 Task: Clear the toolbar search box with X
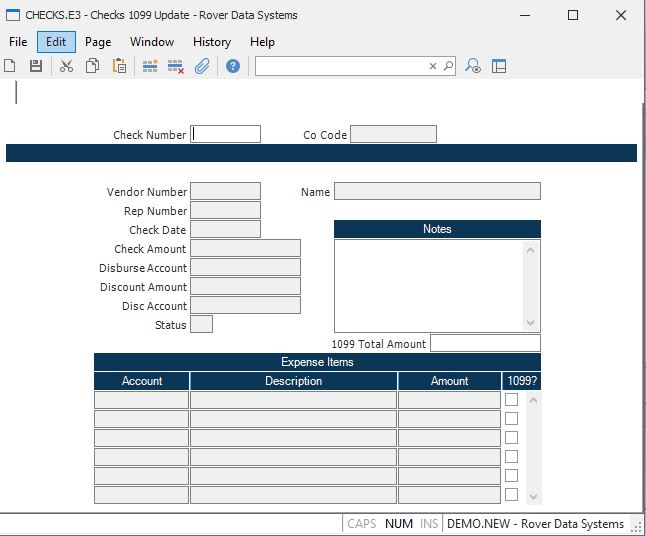point(433,66)
